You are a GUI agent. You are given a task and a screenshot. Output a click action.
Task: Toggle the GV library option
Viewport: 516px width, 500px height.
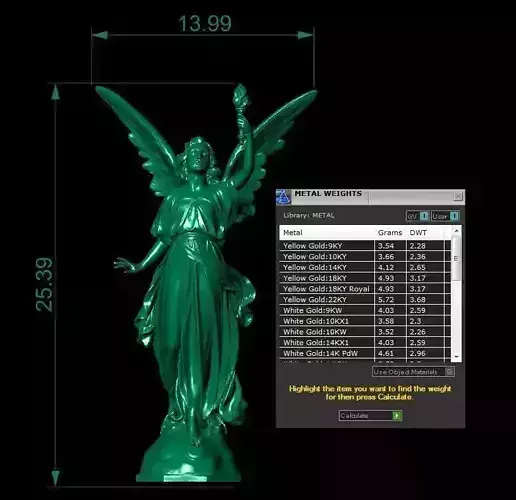pyautogui.click(x=417, y=216)
